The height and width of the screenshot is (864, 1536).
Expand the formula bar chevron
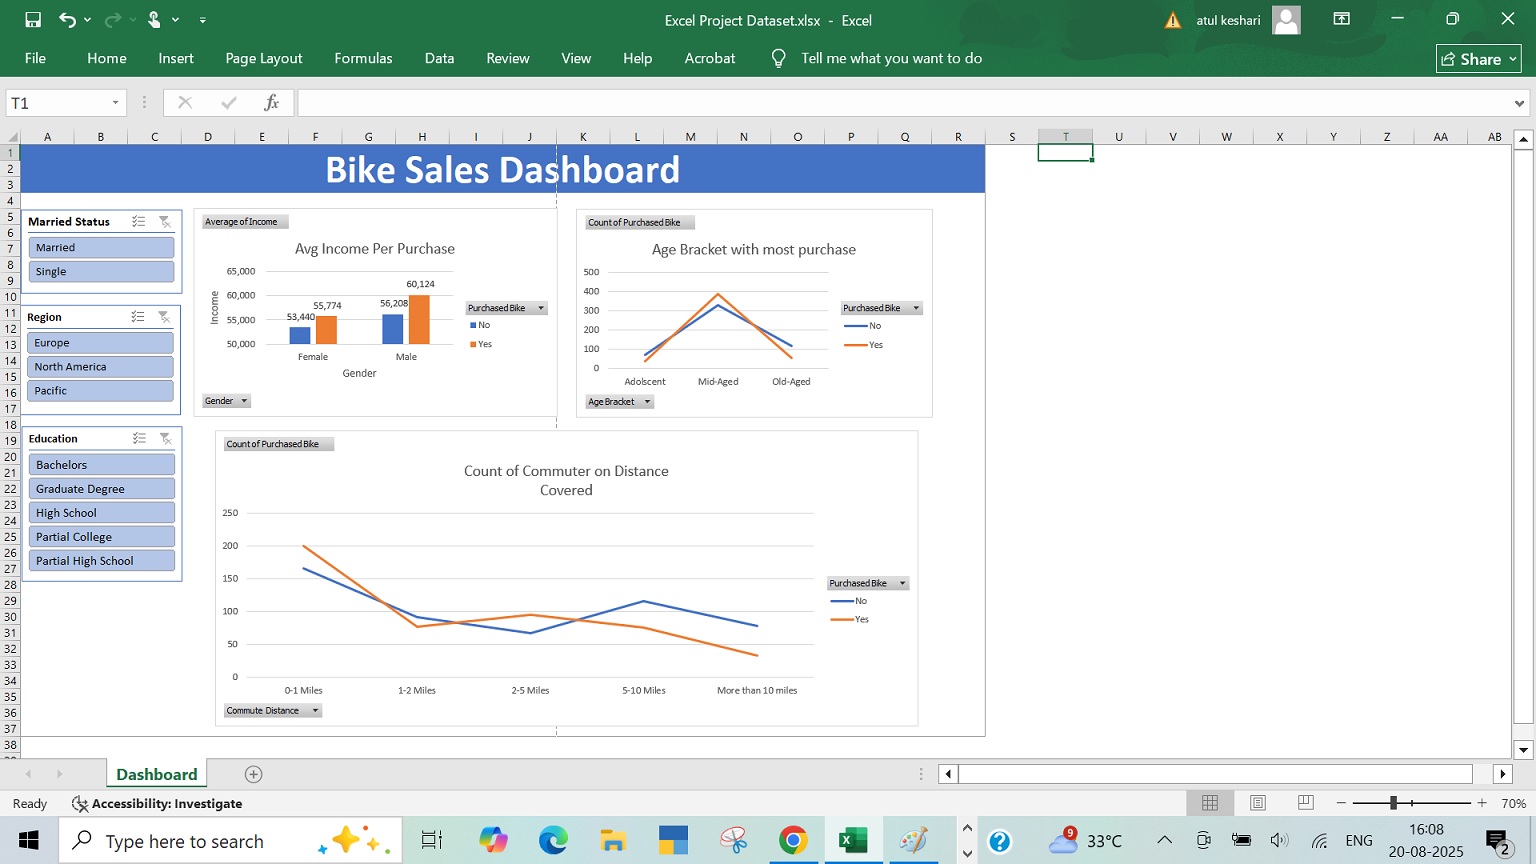[1519, 103]
